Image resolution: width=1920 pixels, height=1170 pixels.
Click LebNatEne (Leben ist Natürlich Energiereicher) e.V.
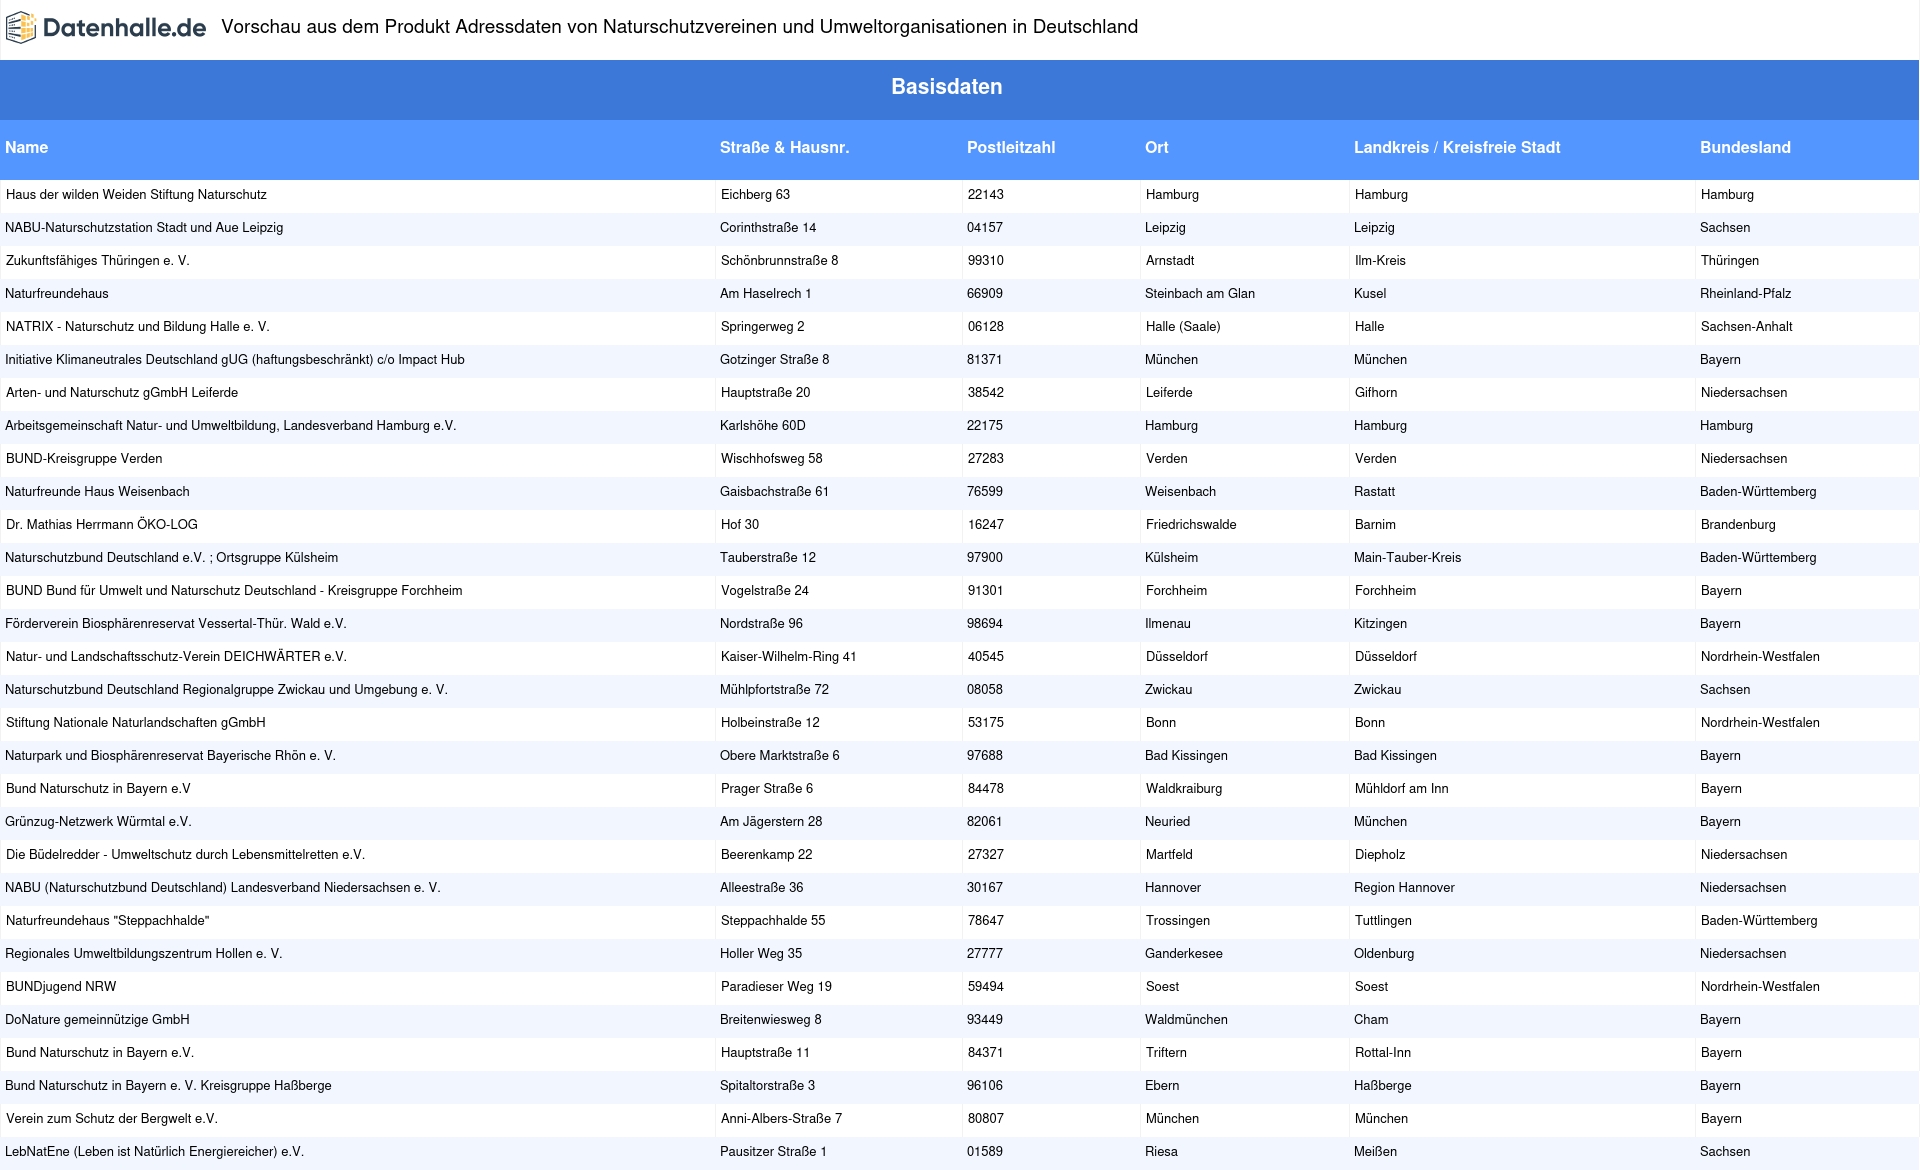click(154, 1152)
